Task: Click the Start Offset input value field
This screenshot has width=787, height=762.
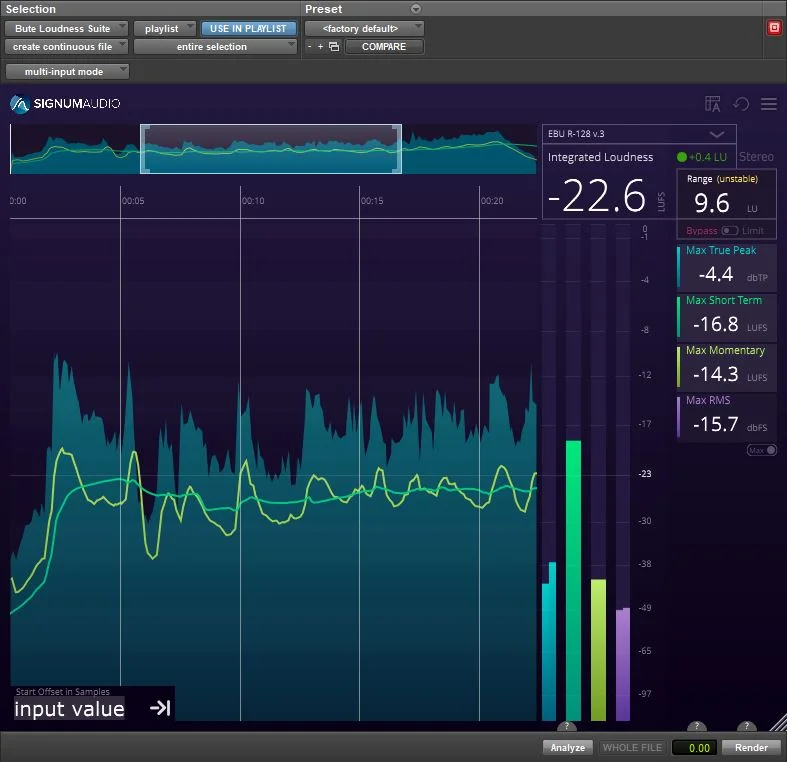Action: [69, 709]
